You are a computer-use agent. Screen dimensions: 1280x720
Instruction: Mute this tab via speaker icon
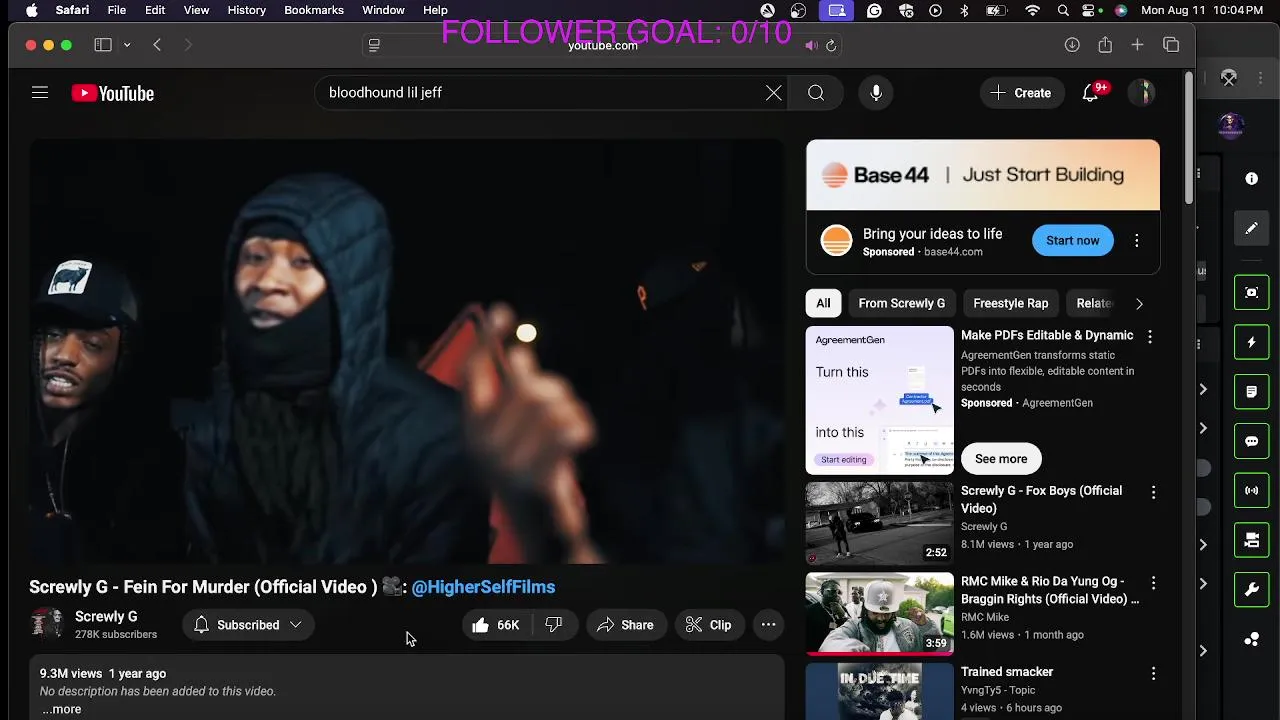click(x=811, y=45)
